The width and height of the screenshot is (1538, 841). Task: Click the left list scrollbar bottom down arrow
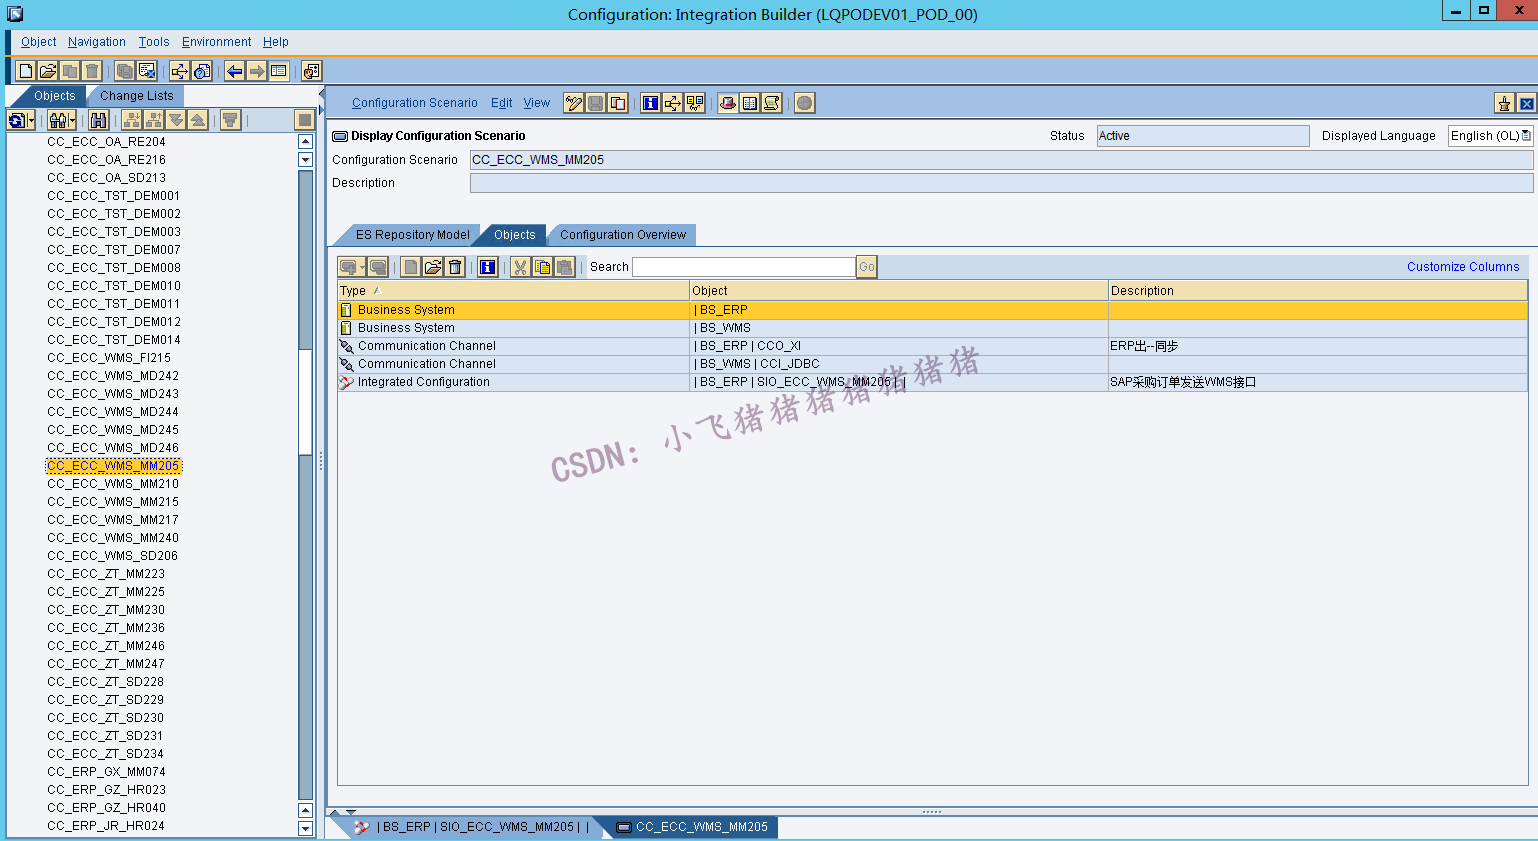pos(305,828)
